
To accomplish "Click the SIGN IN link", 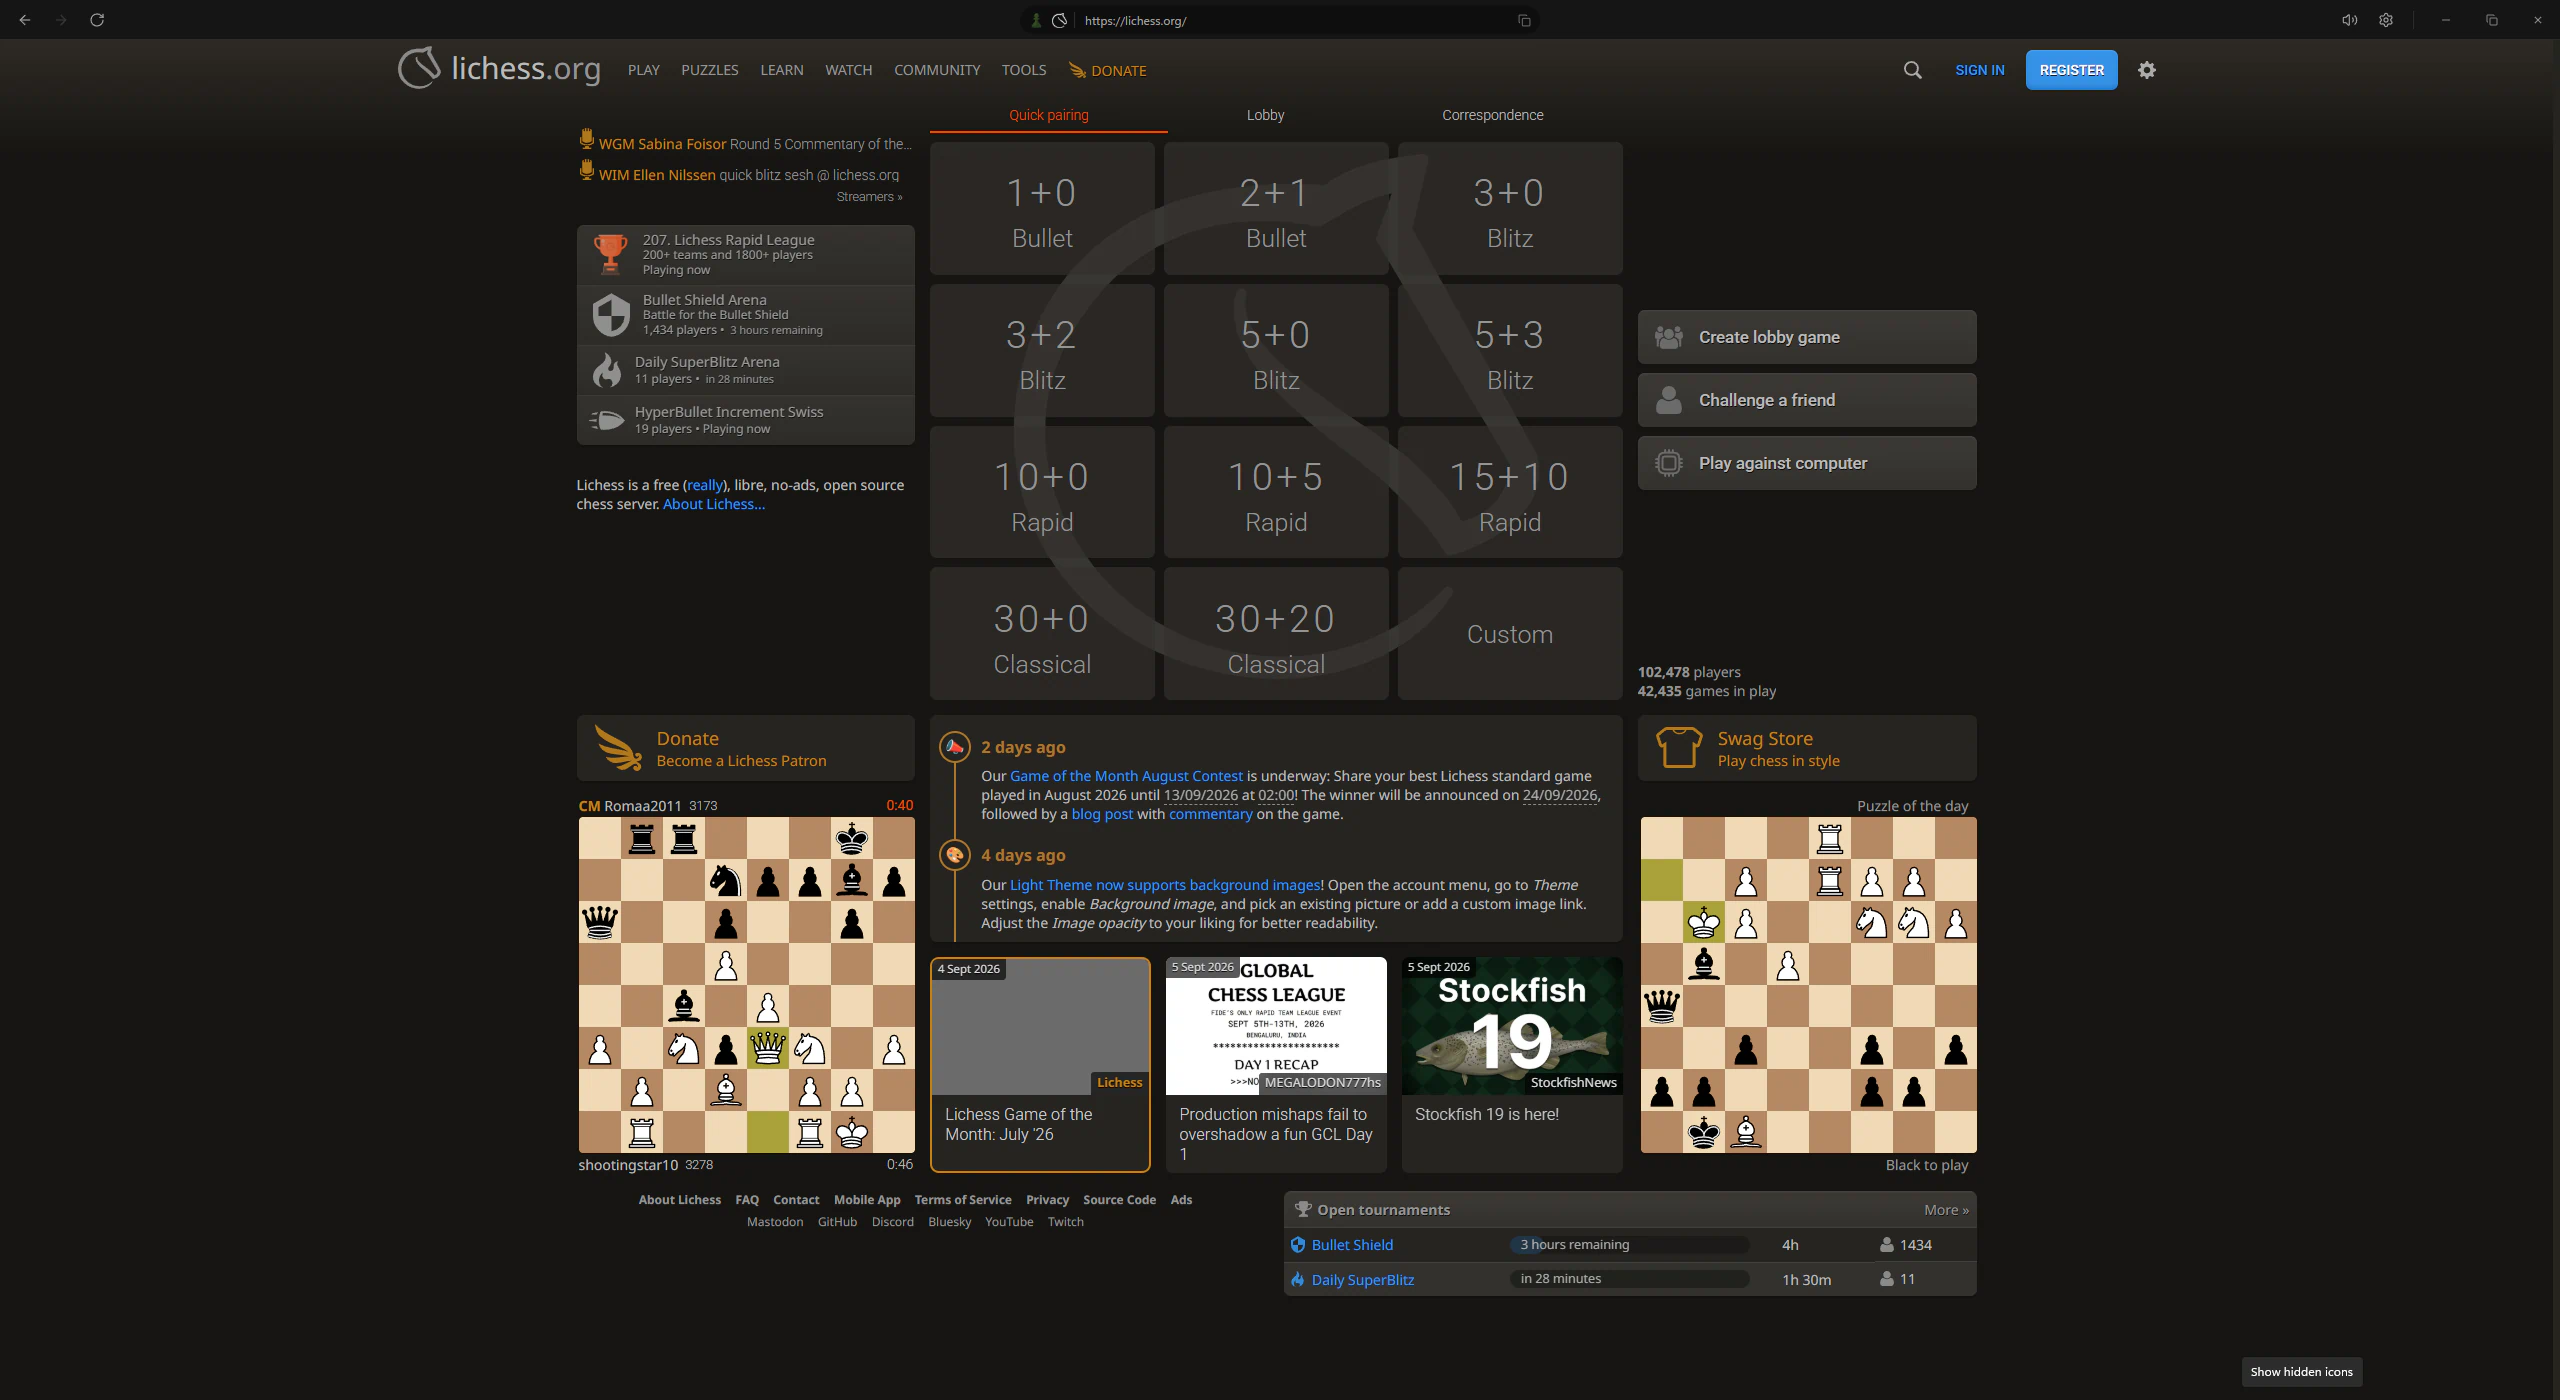I will tap(1979, 70).
